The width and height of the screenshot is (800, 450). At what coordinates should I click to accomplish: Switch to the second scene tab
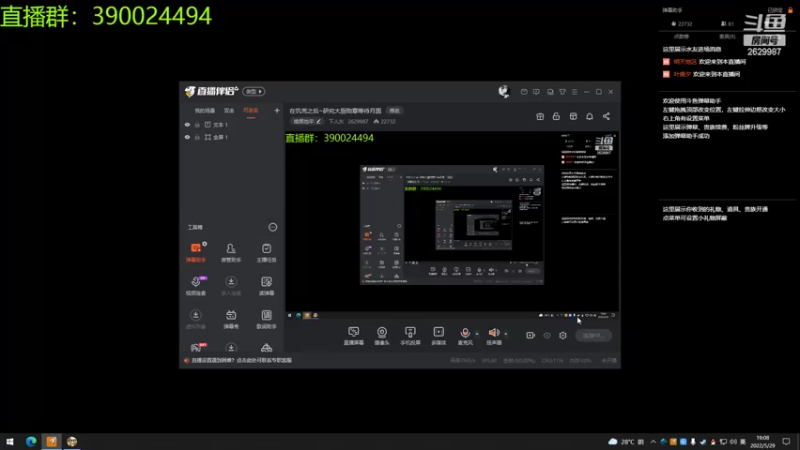(229, 111)
